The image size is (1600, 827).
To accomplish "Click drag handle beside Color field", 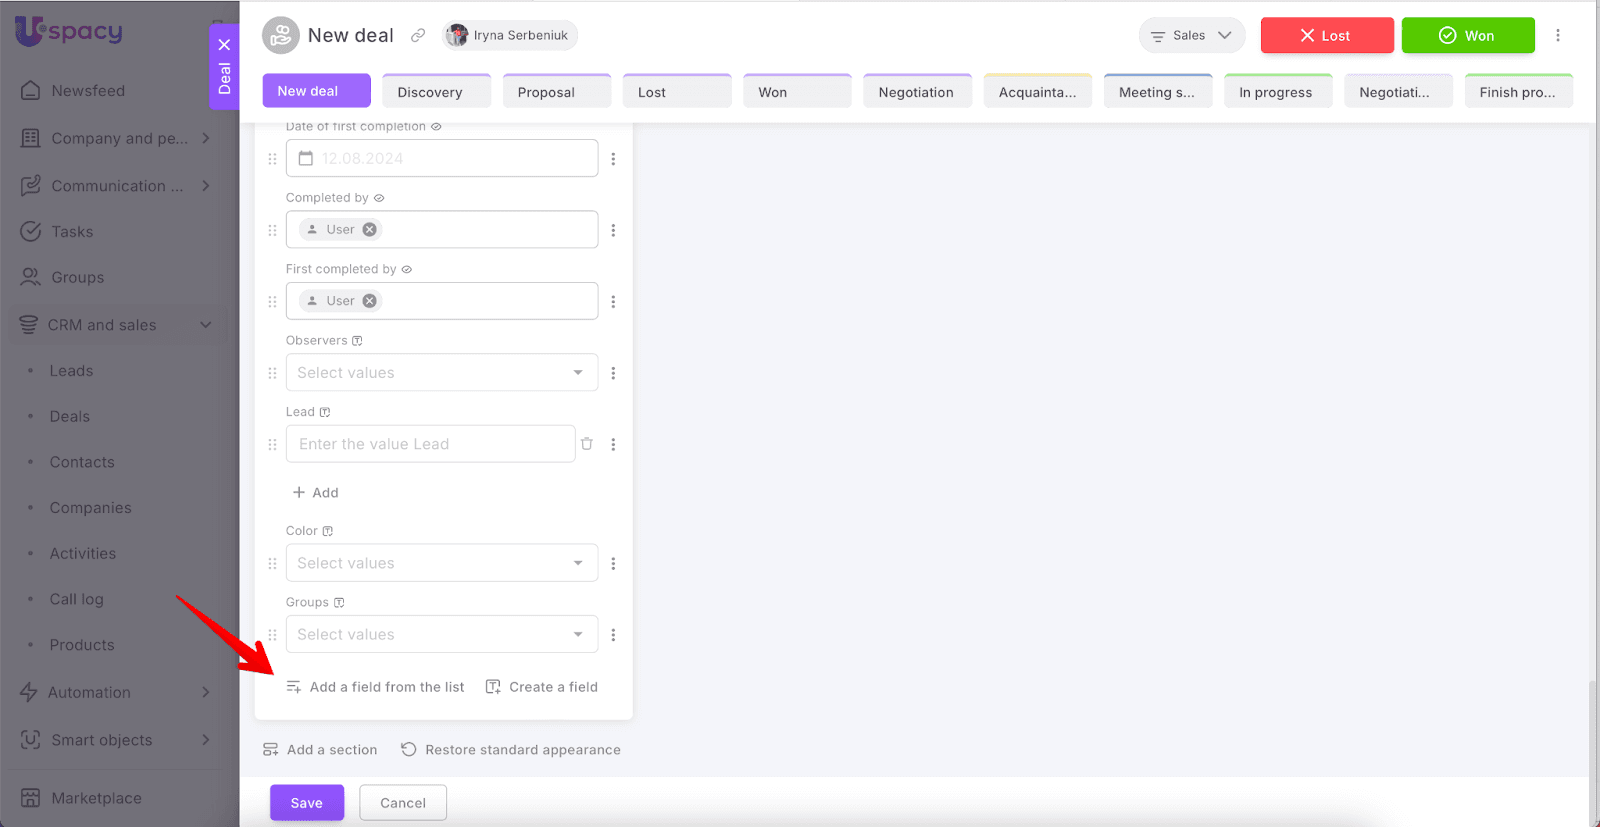I will click(x=272, y=564).
